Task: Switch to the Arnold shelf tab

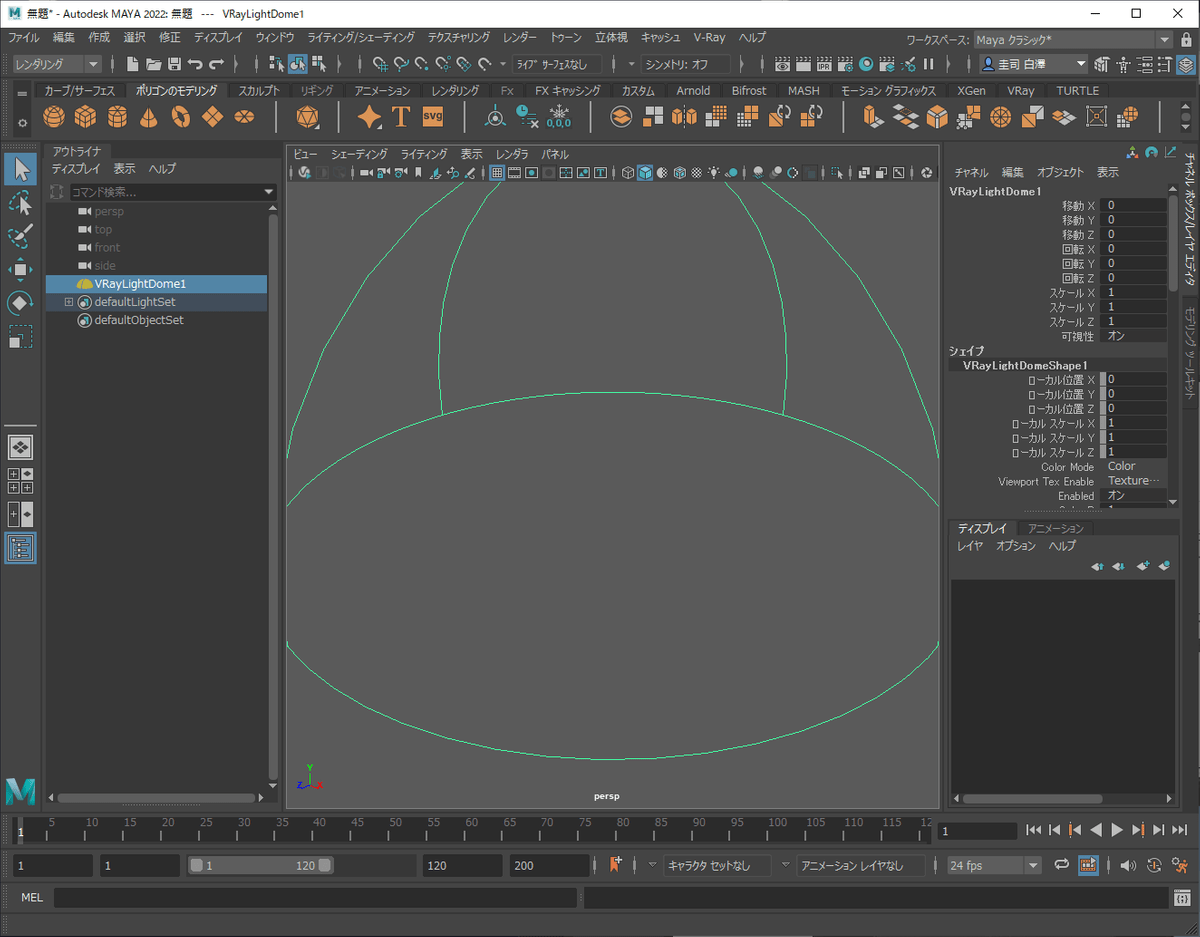Action: point(693,90)
